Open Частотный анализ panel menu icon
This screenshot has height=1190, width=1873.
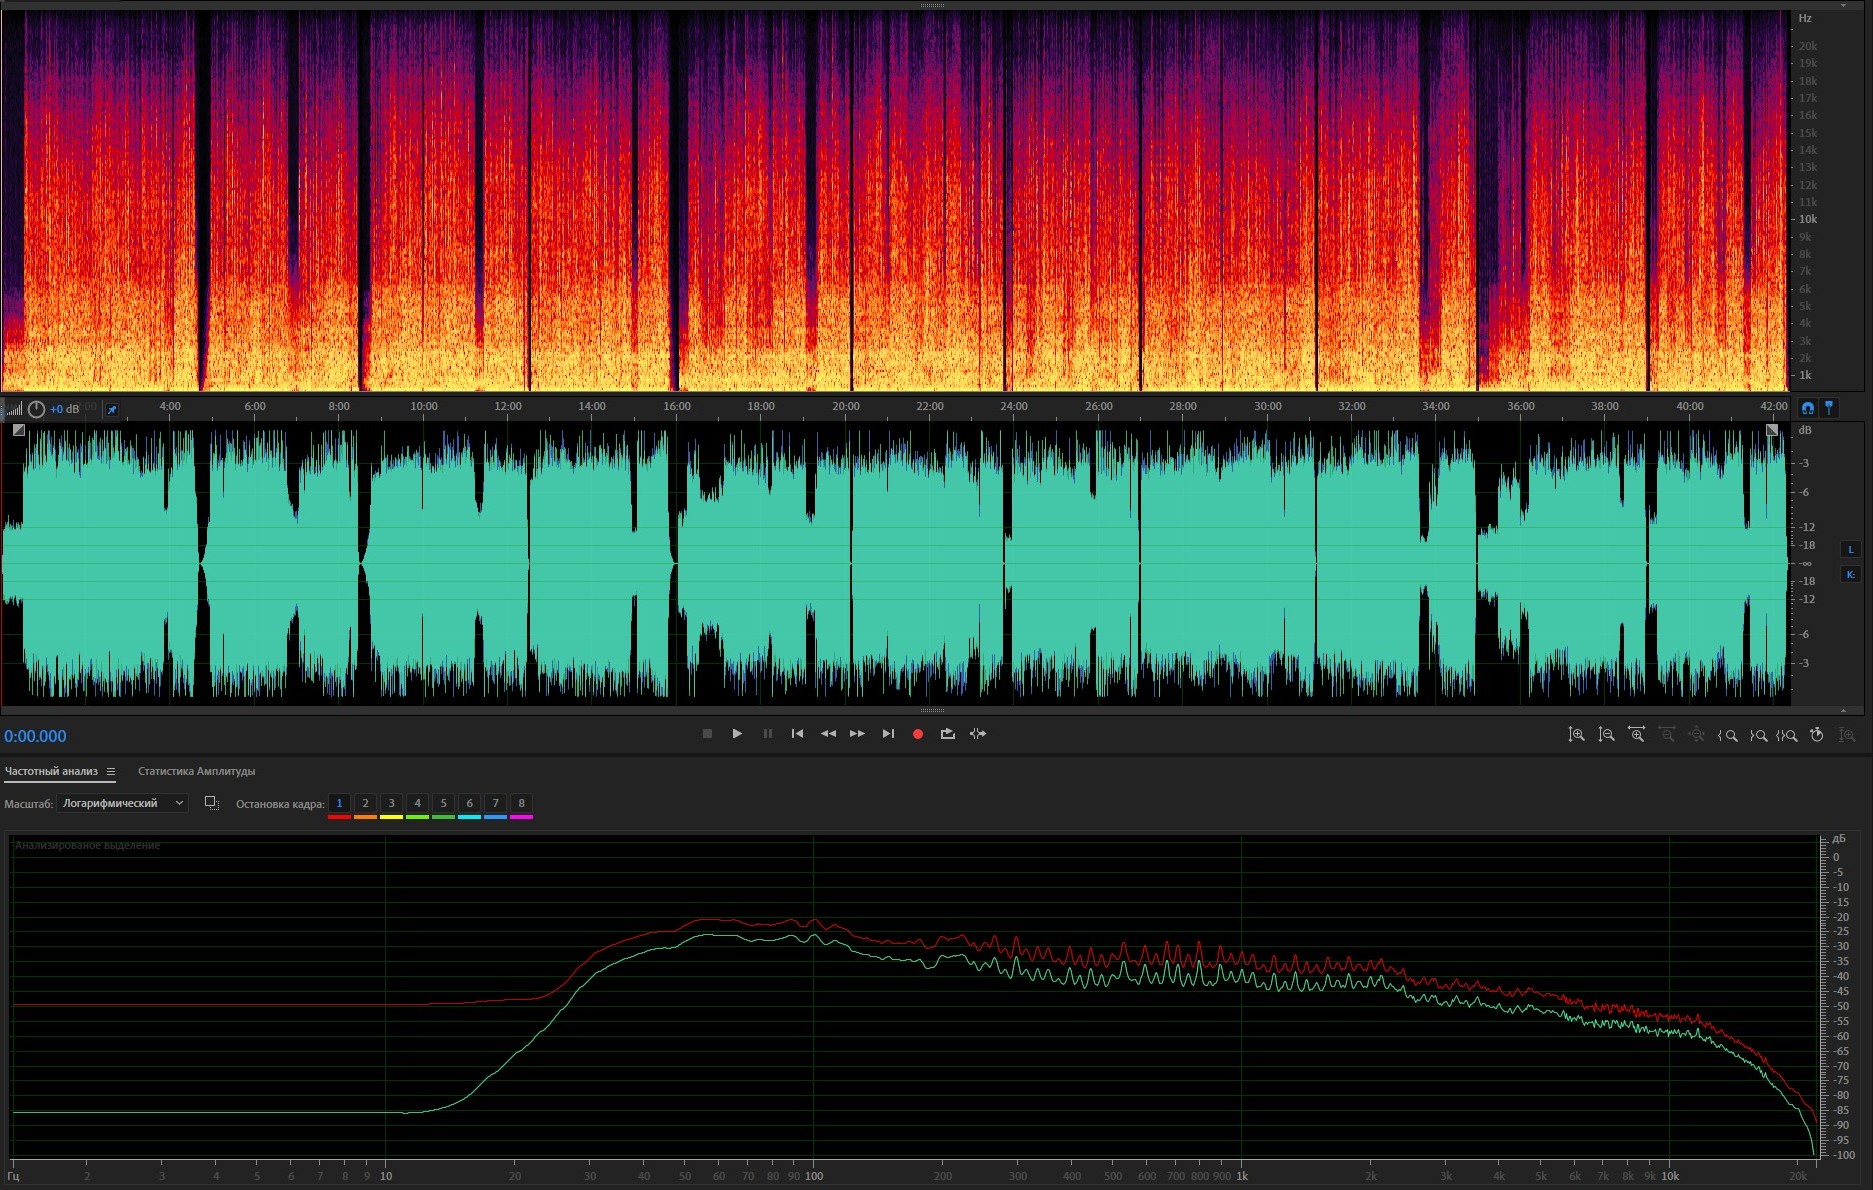click(x=111, y=771)
